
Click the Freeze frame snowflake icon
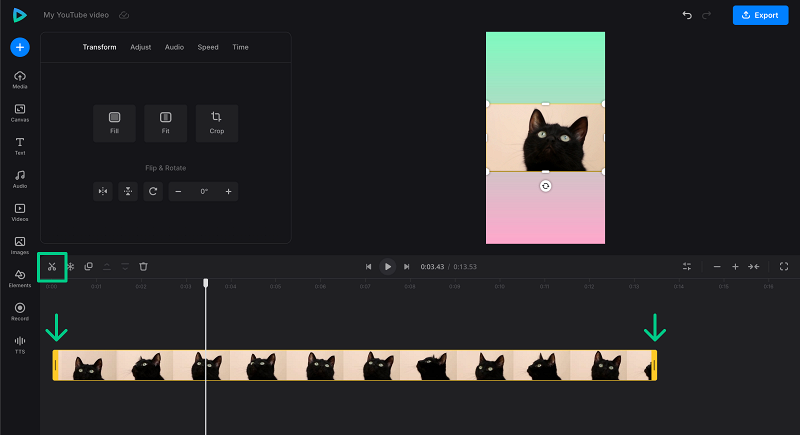coord(70,266)
